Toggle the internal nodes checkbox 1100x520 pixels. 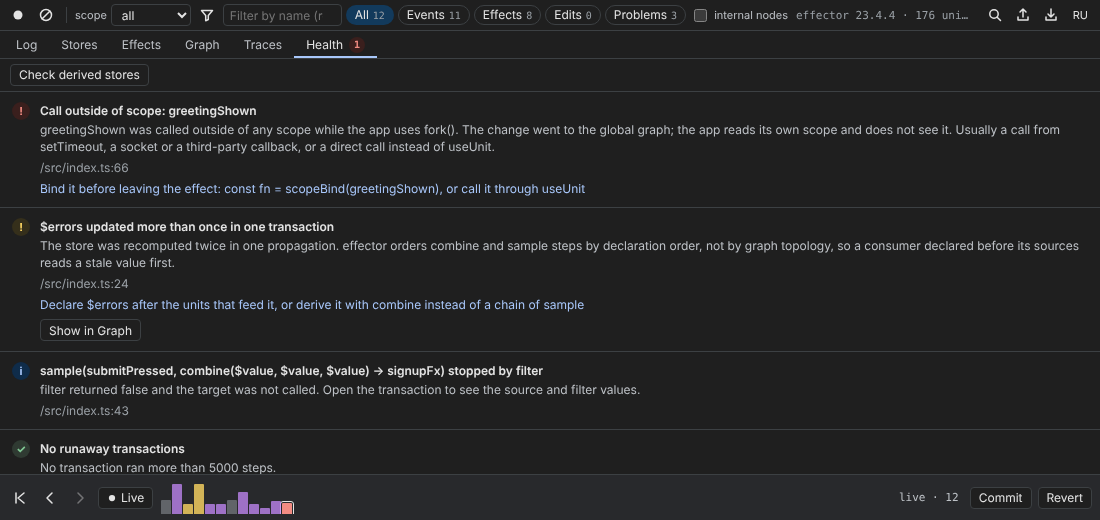(x=700, y=15)
